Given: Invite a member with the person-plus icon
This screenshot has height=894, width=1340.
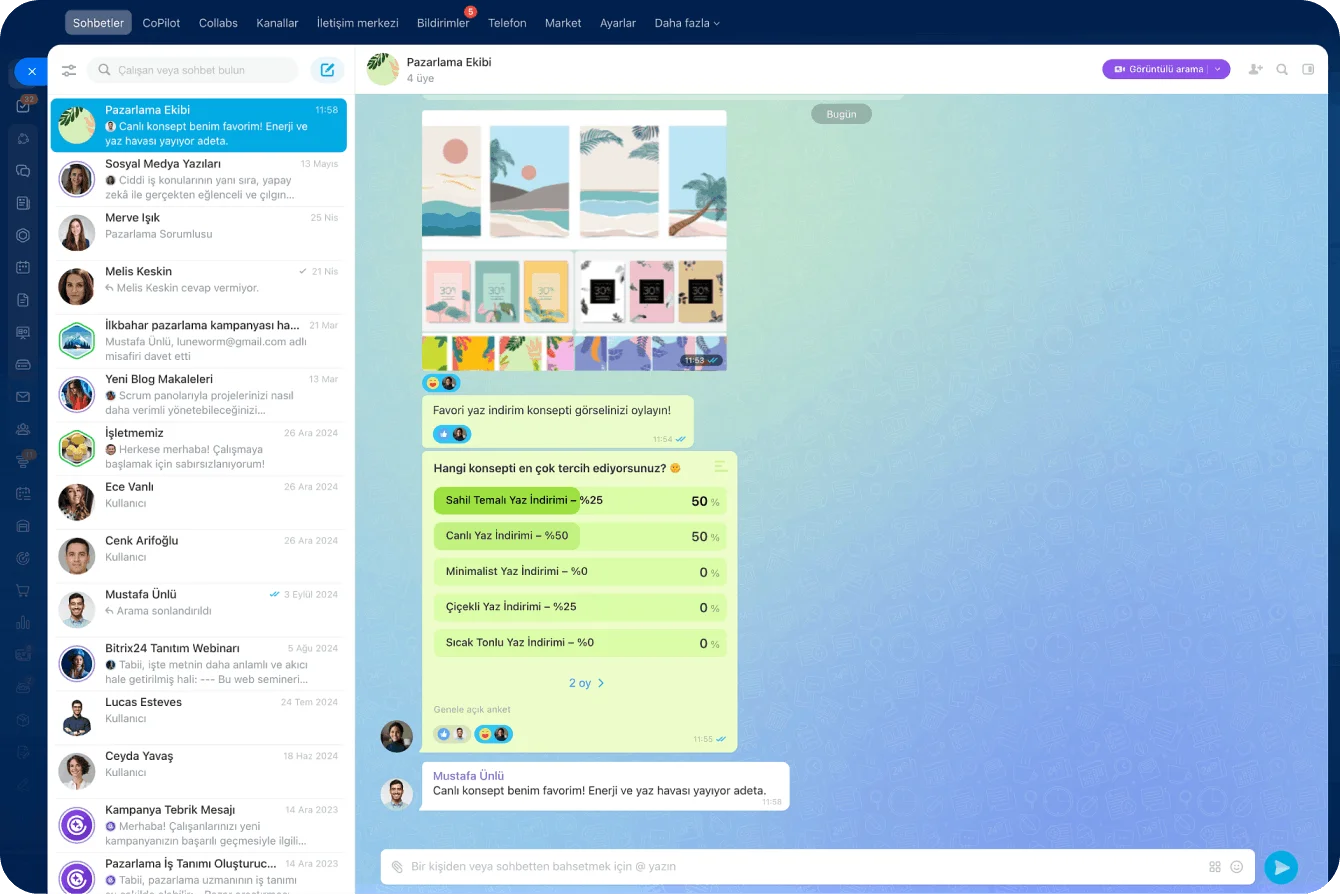Looking at the screenshot, I should pos(1255,69).
